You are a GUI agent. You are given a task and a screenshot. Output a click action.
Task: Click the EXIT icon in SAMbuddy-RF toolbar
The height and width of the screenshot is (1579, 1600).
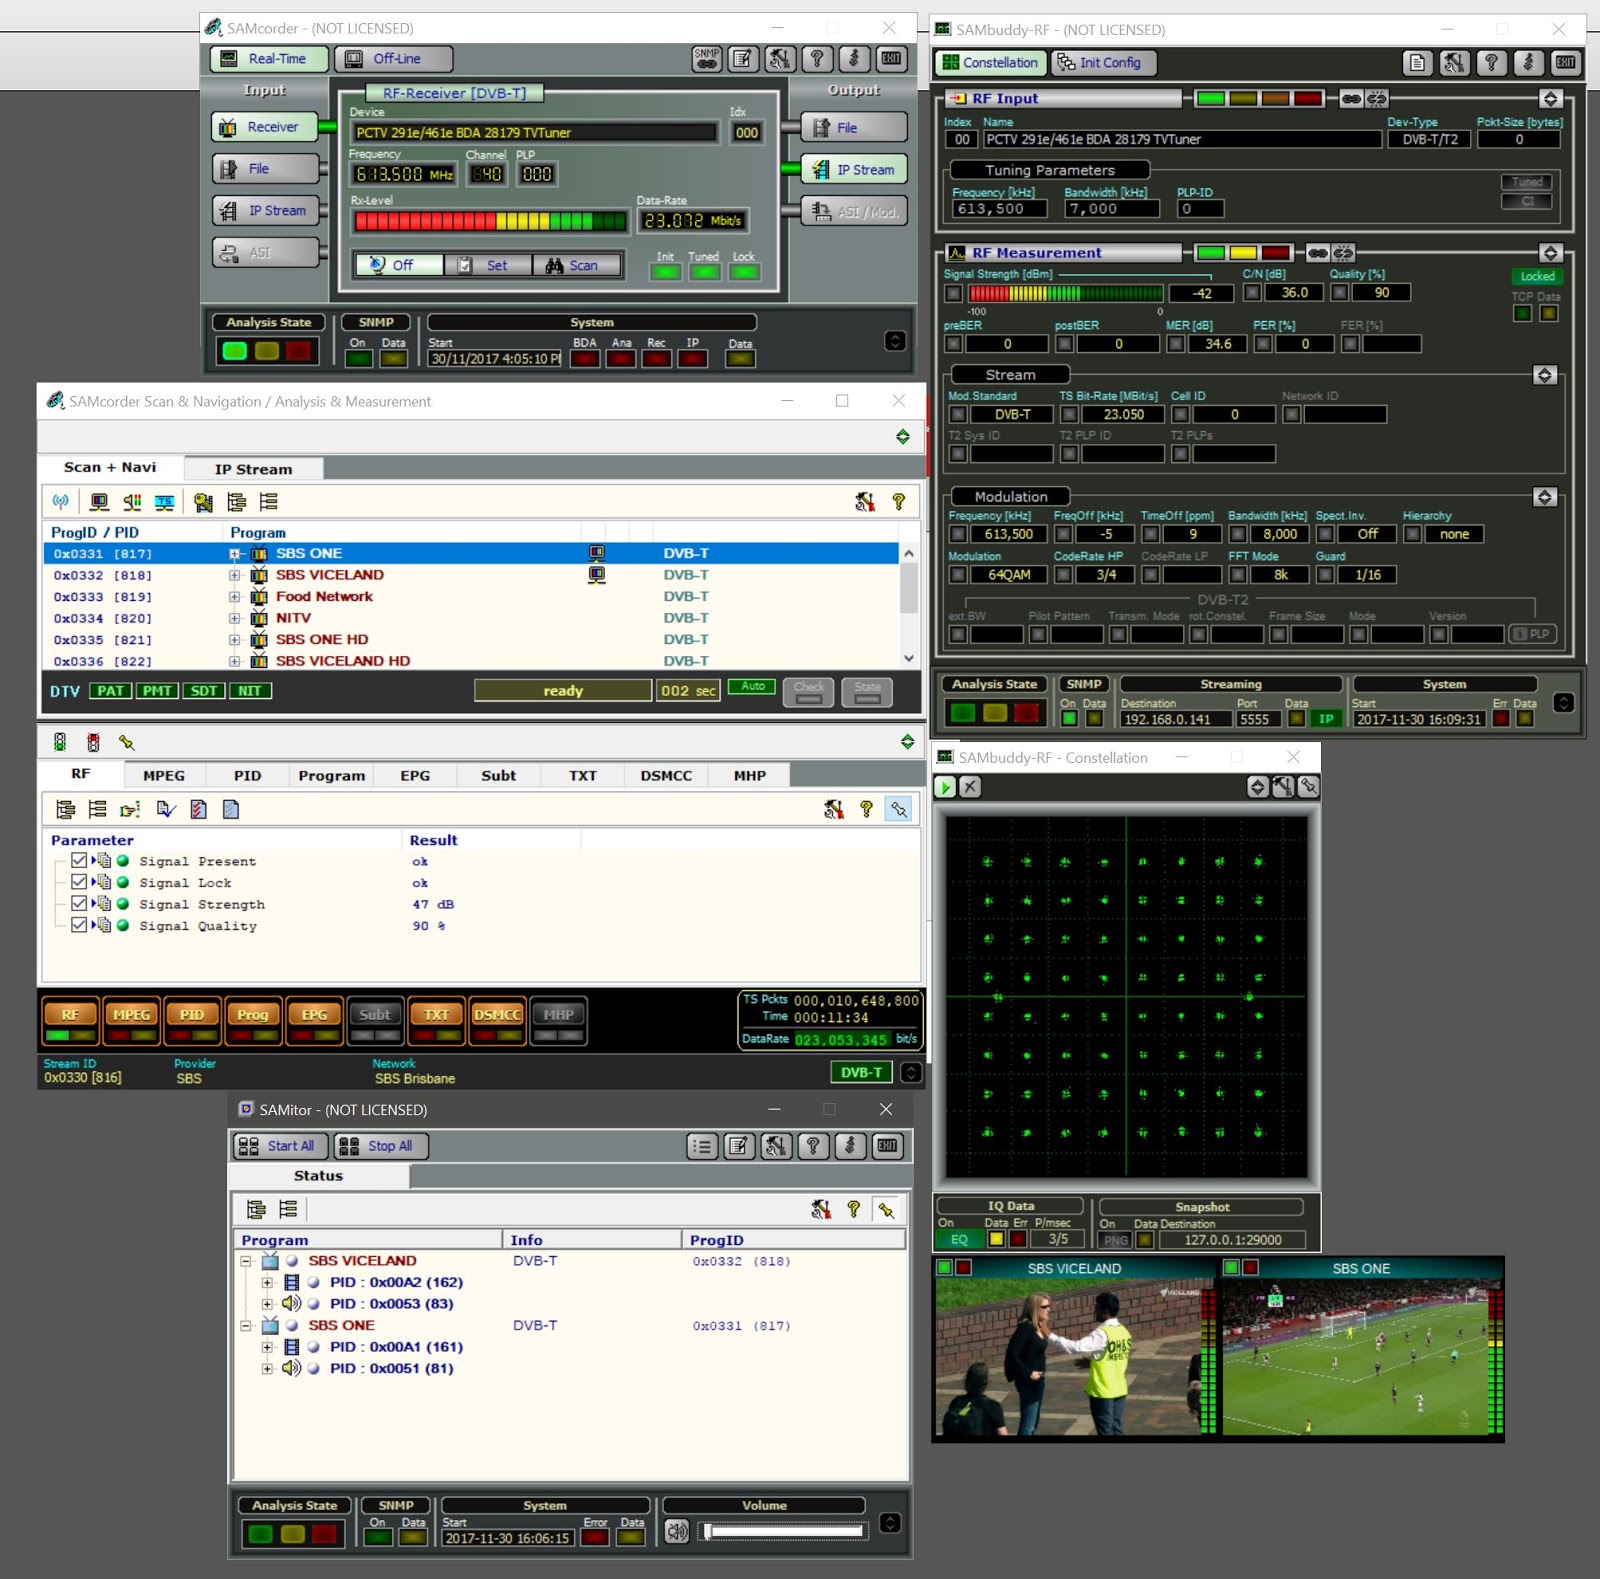(1566, 63)
